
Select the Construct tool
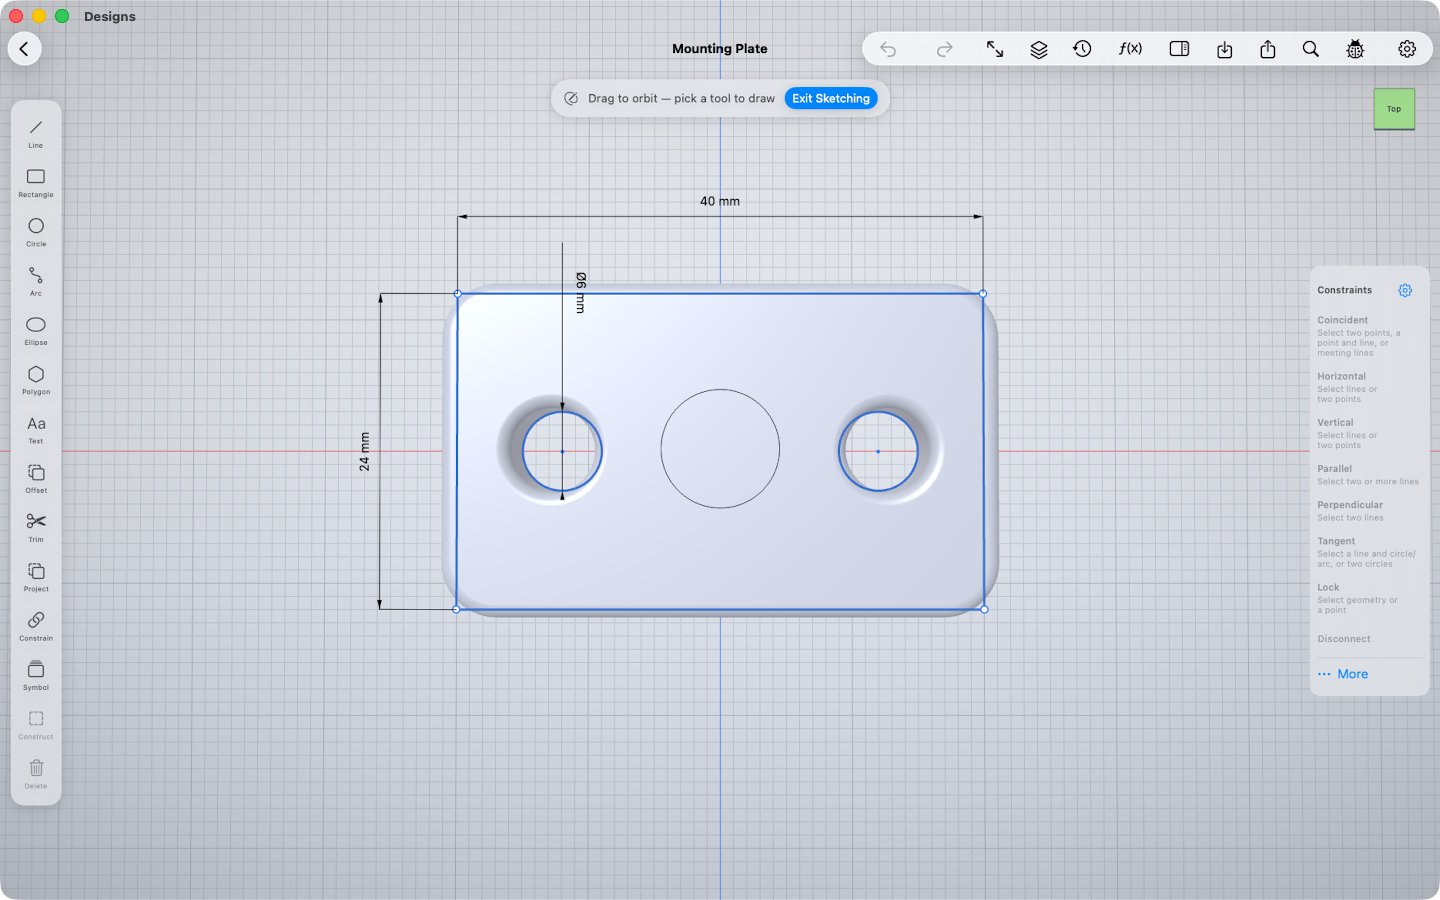pos(36,724)
